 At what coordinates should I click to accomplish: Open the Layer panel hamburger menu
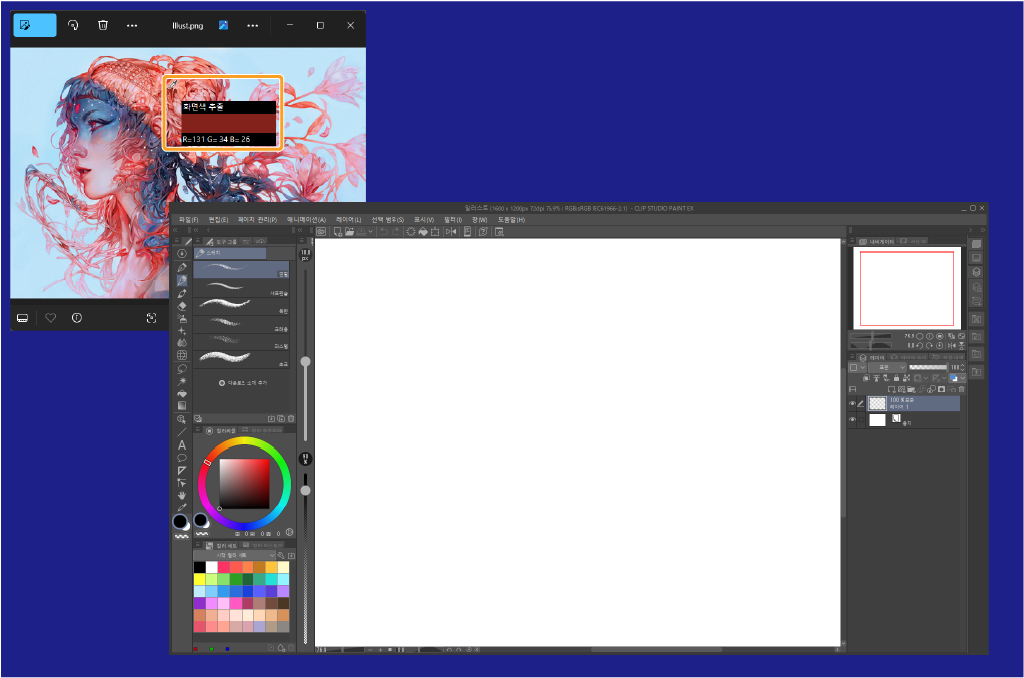click(852, 357)
